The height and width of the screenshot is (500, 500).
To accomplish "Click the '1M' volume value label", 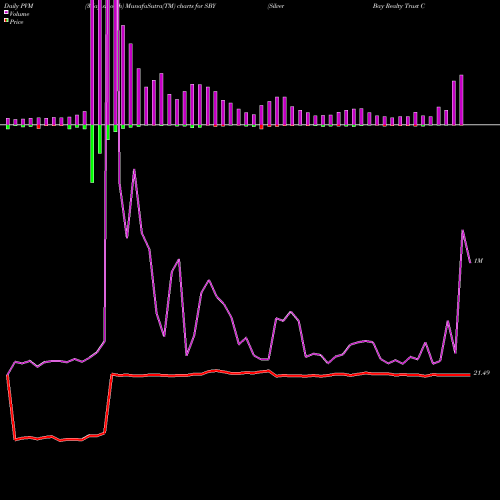I will click(x=478, y=261).
